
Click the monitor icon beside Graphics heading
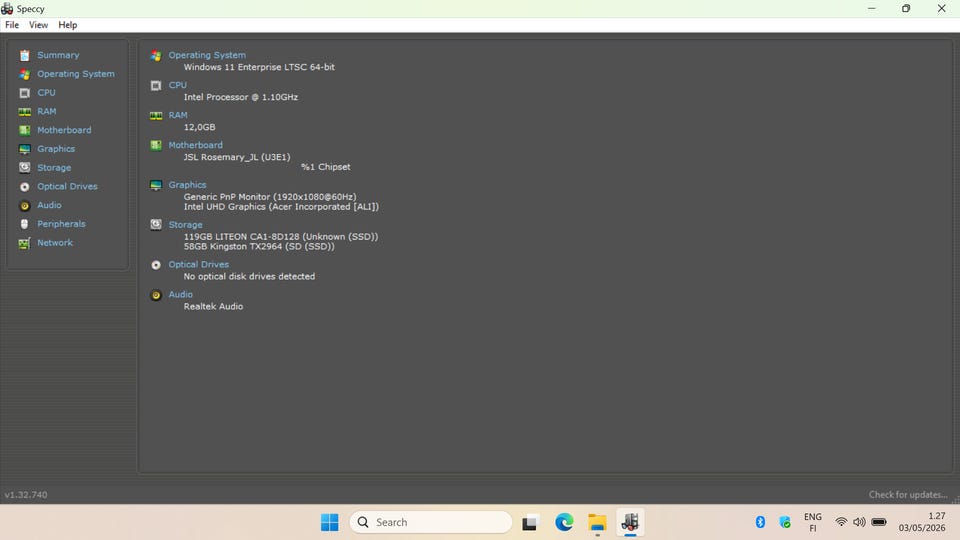point(156,186)
